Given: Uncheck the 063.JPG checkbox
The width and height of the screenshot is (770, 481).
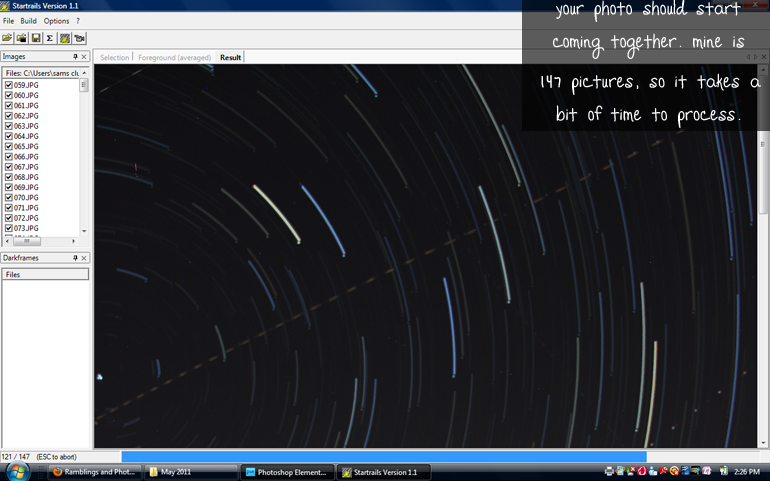Looking at the screenshot, I should pyautogui.click(x=8, y=126).
